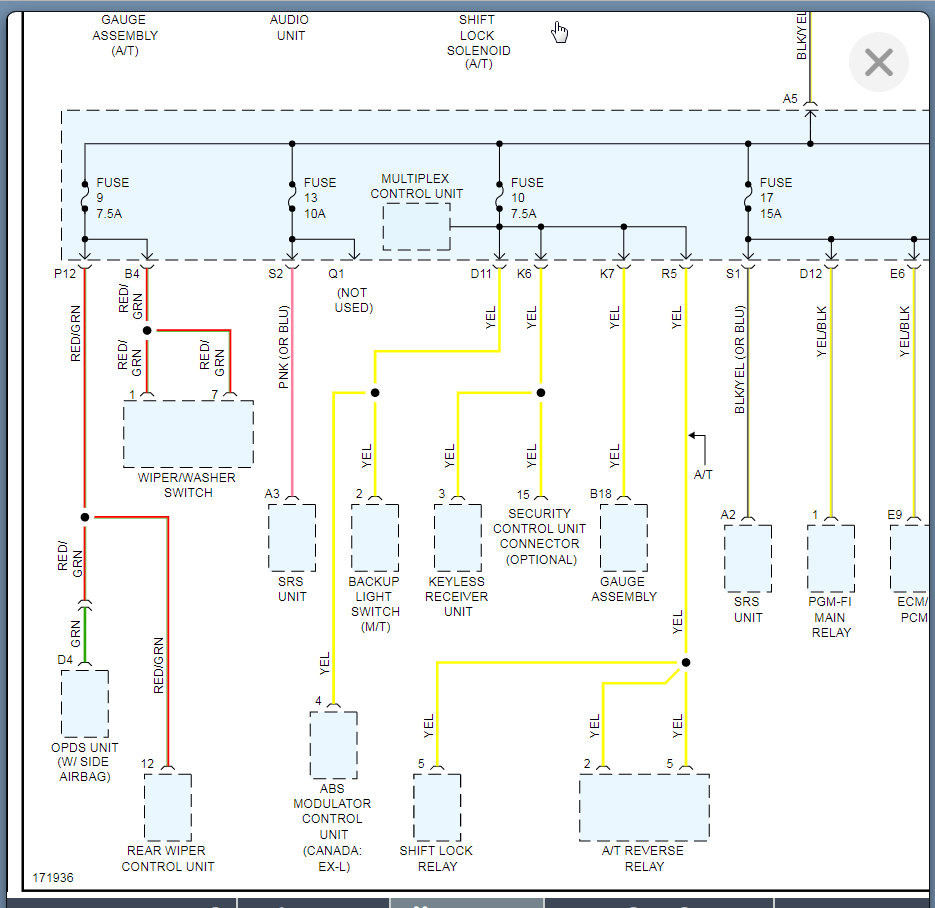The width and height of the screenshot is (935, 908).
Task: Click the GRN wire label above D4
Action: [76, 633]
